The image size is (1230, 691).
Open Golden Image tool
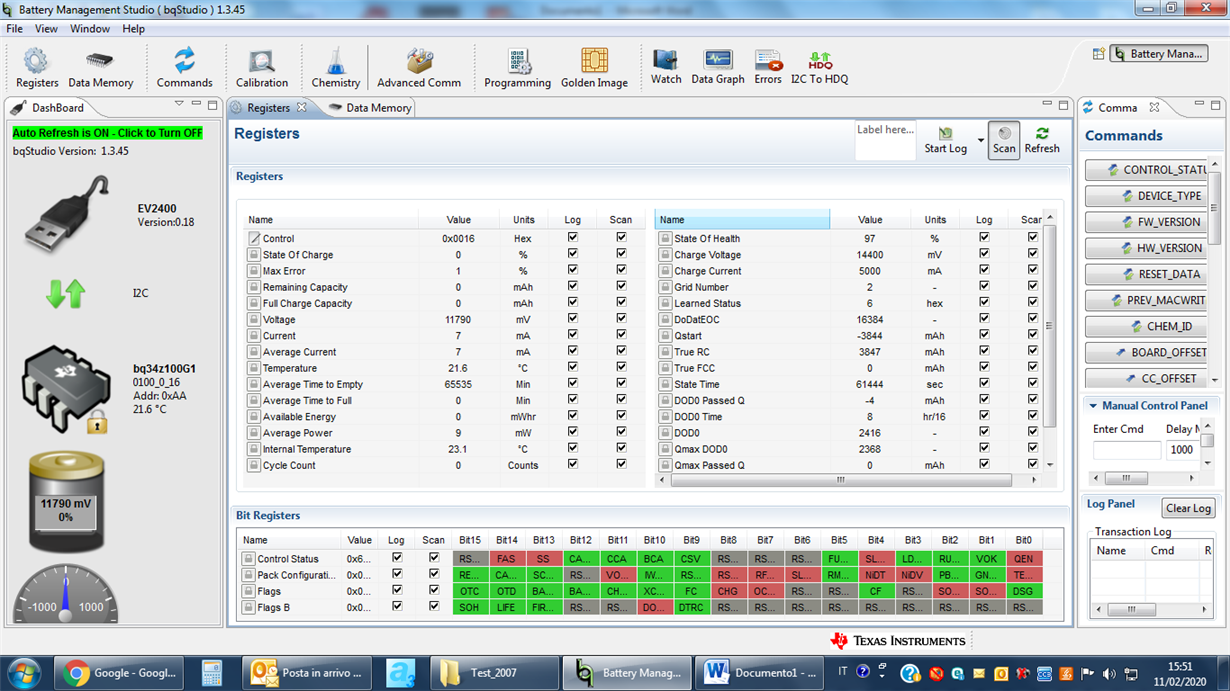pyautogui.click(x=594, y=68)
